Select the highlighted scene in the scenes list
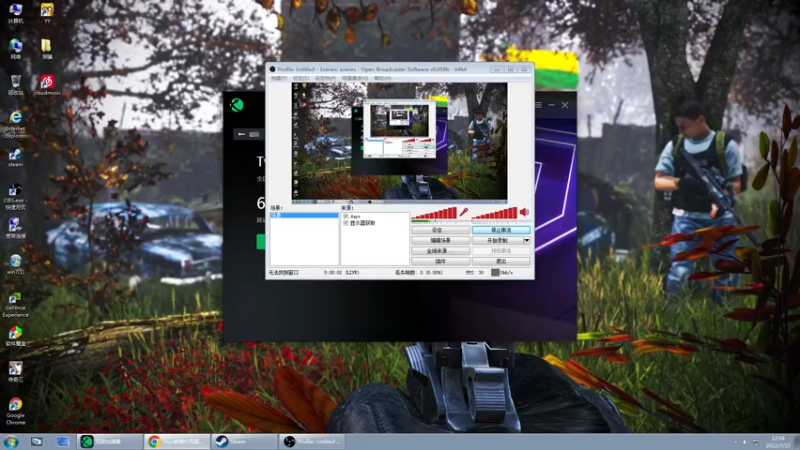 (x=304, y=215)
